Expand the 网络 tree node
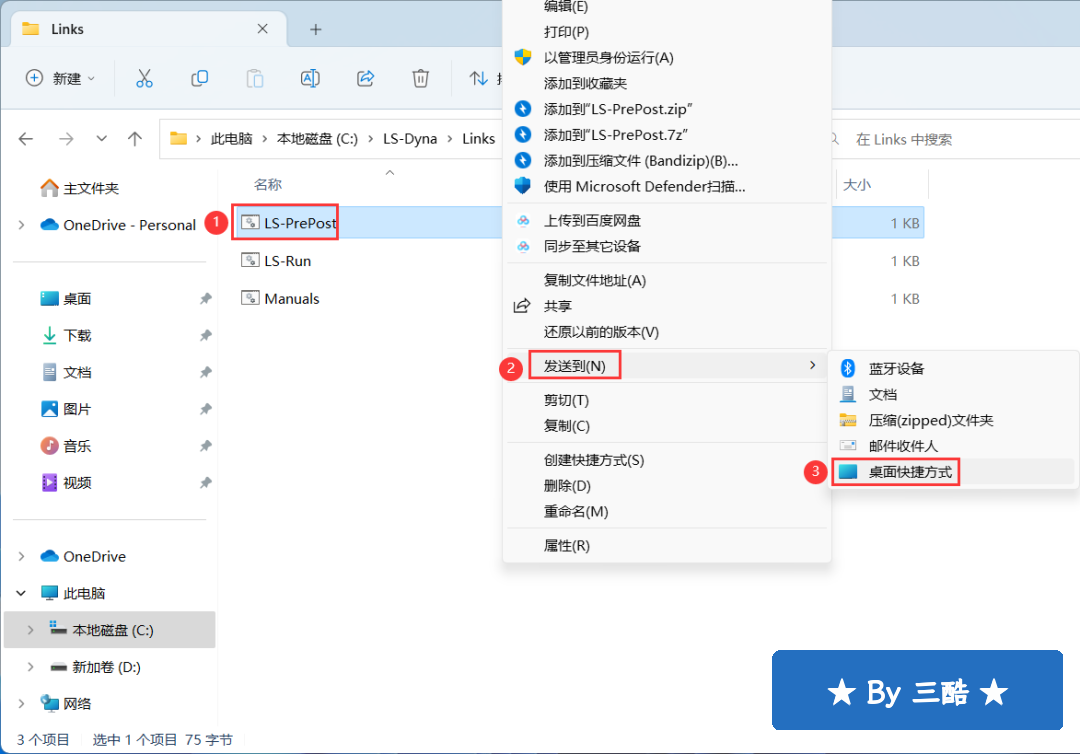 point(21,704)
